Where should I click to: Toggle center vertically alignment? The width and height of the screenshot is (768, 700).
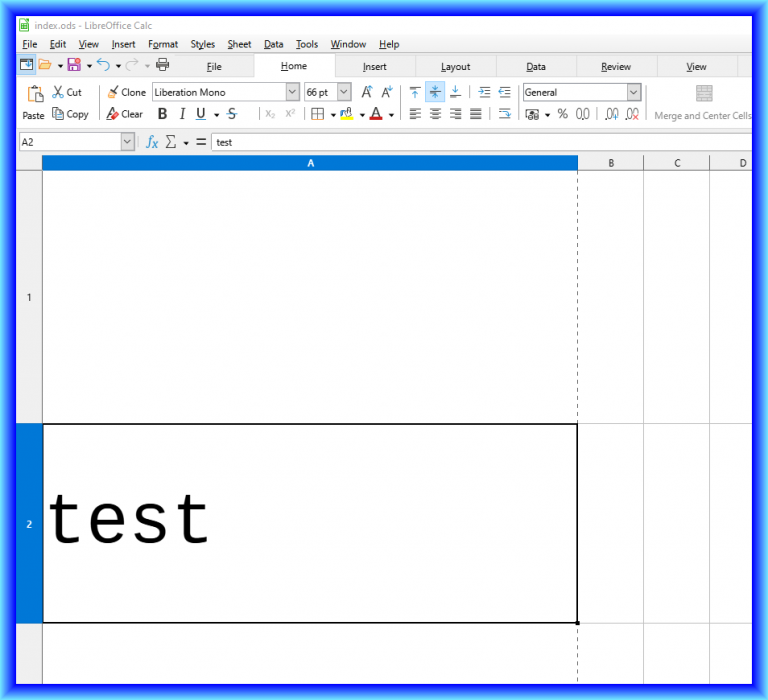tap(435, 92)
